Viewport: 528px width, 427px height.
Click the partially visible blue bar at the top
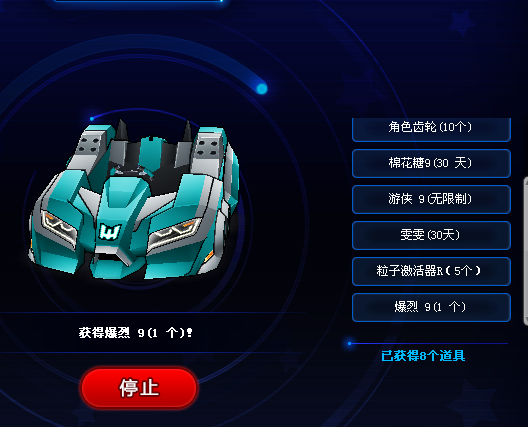tap(138, 1)
